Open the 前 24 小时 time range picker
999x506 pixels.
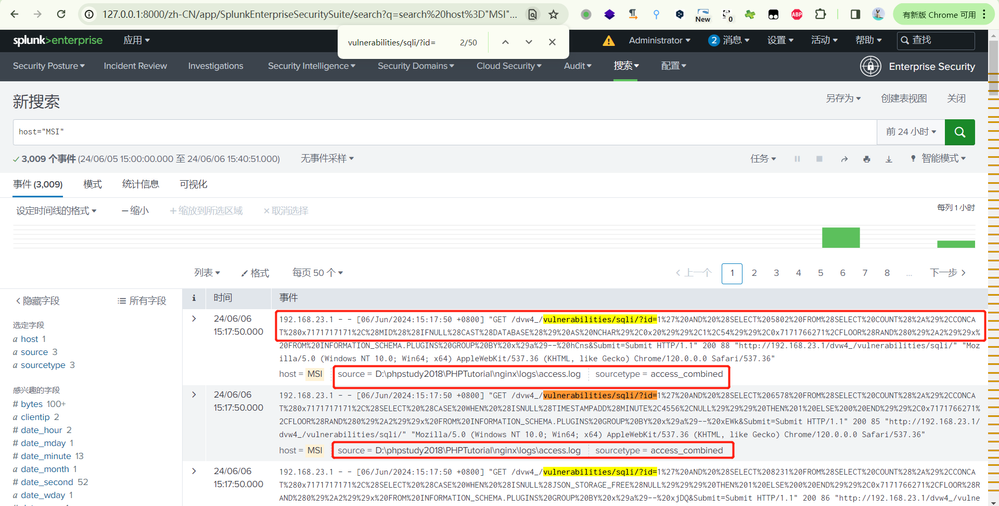(x=911, y=132)
